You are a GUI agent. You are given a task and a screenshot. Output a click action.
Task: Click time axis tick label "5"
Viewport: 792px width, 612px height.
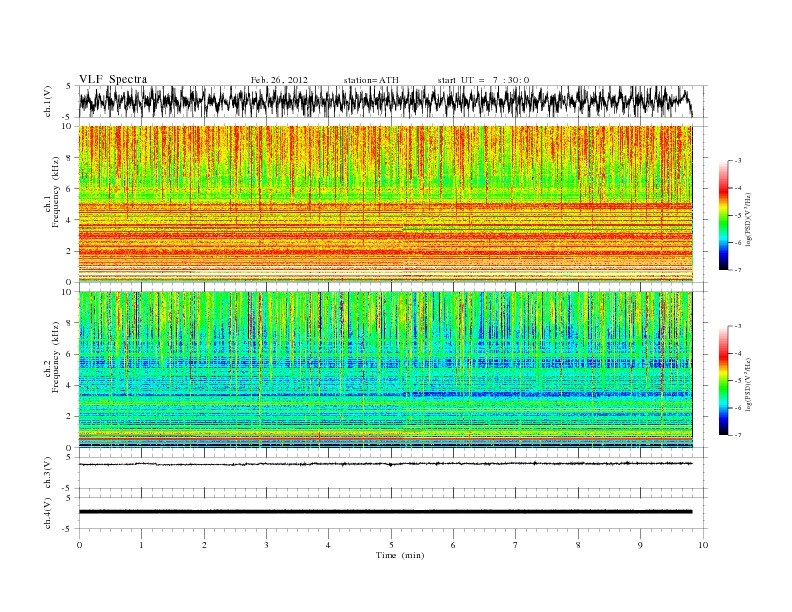tap(391, 545)
